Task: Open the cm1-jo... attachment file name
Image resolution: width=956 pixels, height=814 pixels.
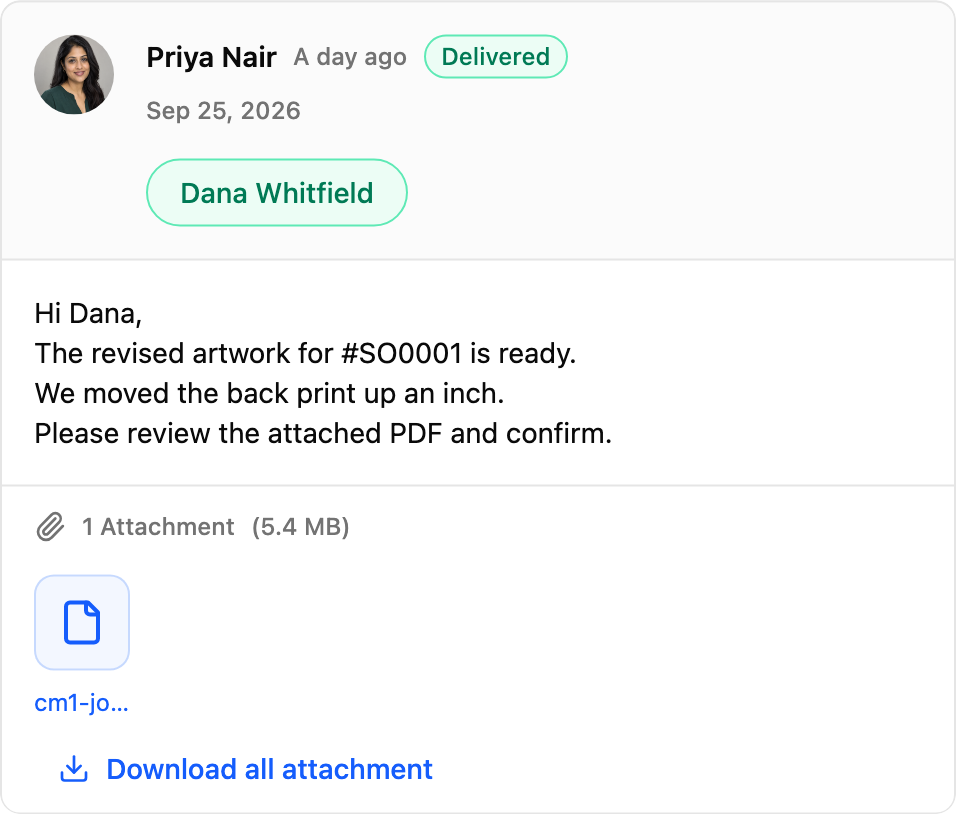Action: pos(81,703)
